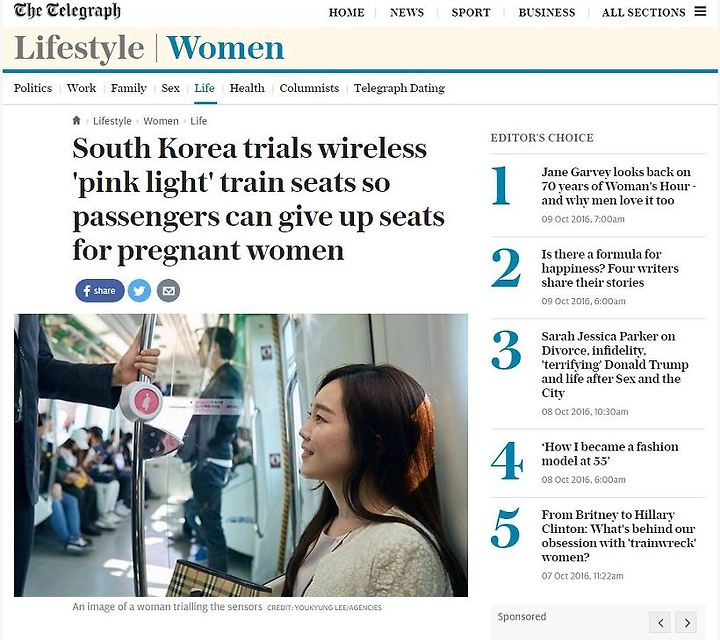Image resolution: width=720 pixels, height=640 pixels.
Task: Open Sarah Jessica Parker article
Action: click(x=614, y=364)
